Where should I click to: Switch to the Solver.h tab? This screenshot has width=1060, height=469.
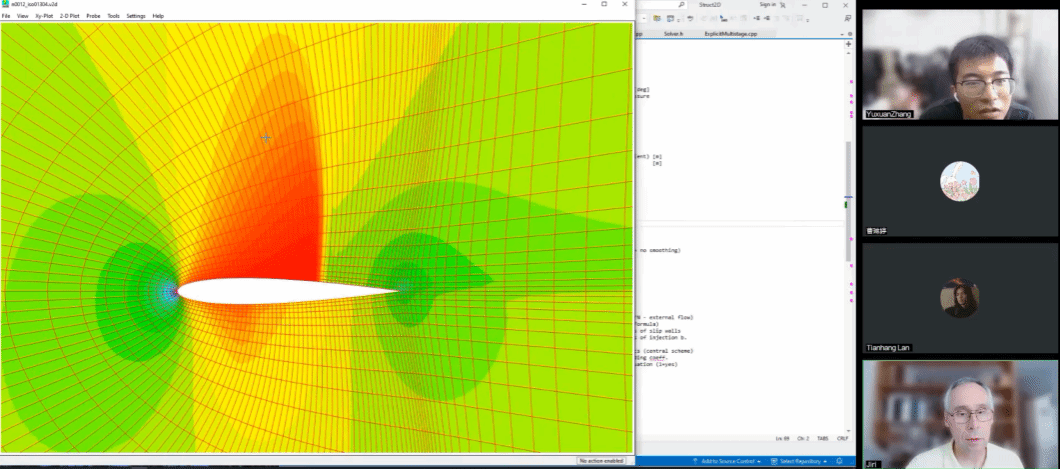pyautogui.click(x=672, y=33)
